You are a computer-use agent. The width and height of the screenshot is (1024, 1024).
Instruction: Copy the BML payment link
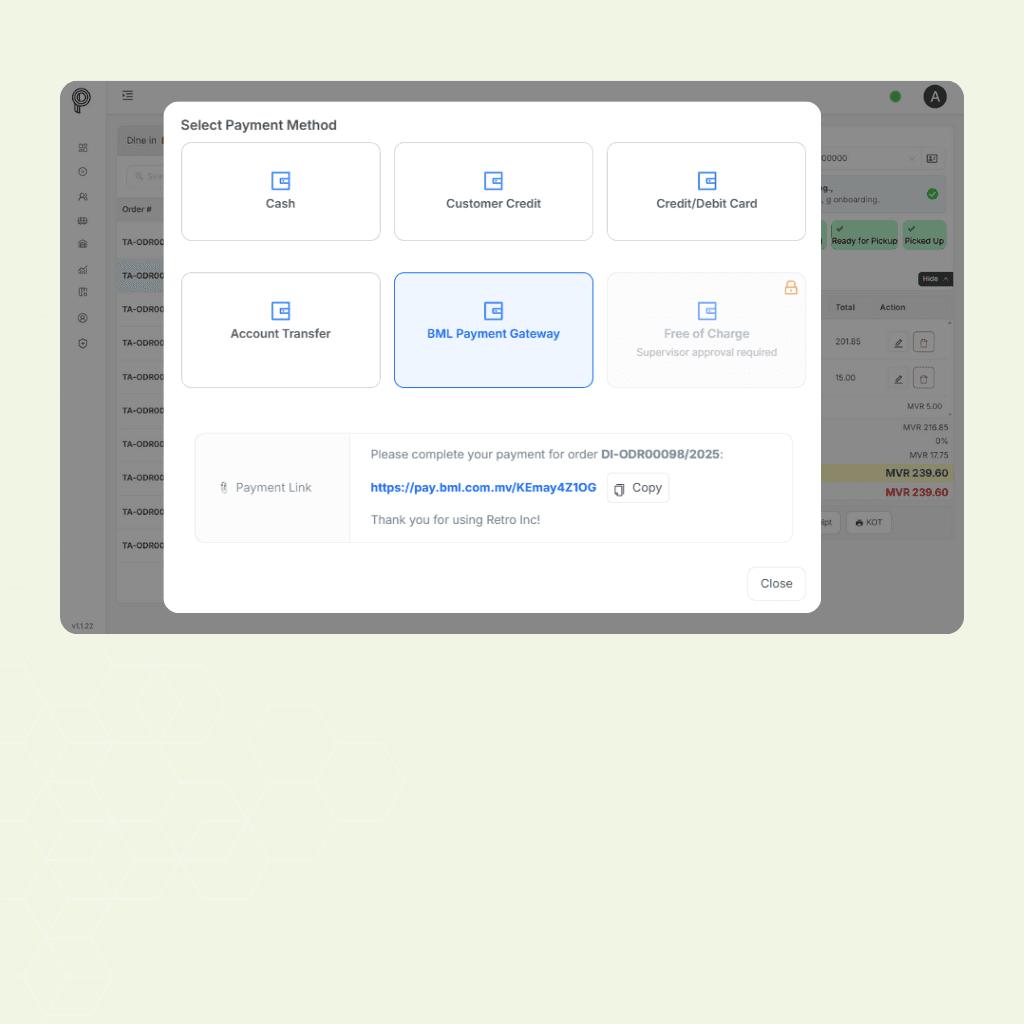[x=637, y=488]
